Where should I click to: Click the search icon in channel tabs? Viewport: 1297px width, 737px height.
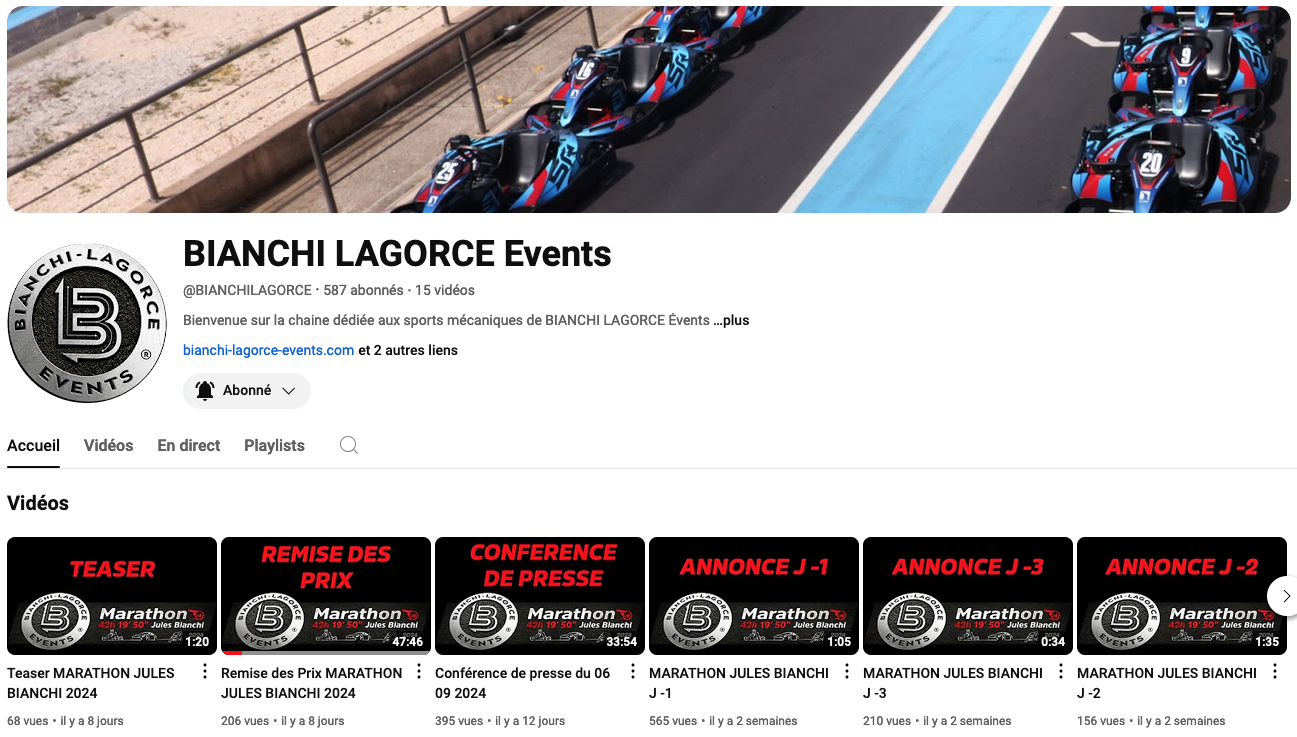pos(348,446)
